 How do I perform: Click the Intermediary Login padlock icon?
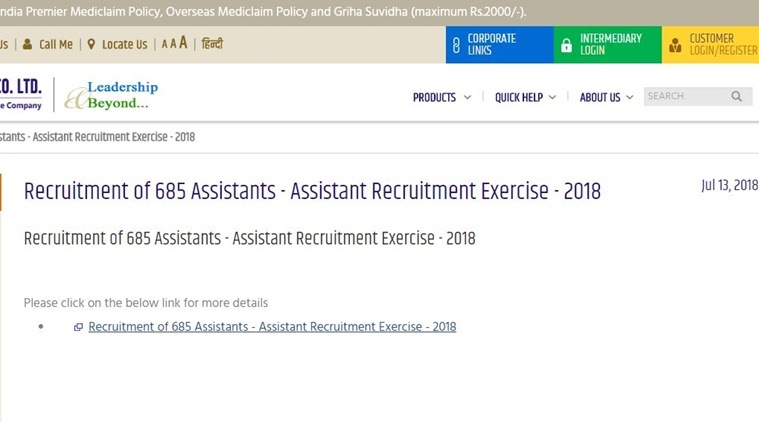566,45
